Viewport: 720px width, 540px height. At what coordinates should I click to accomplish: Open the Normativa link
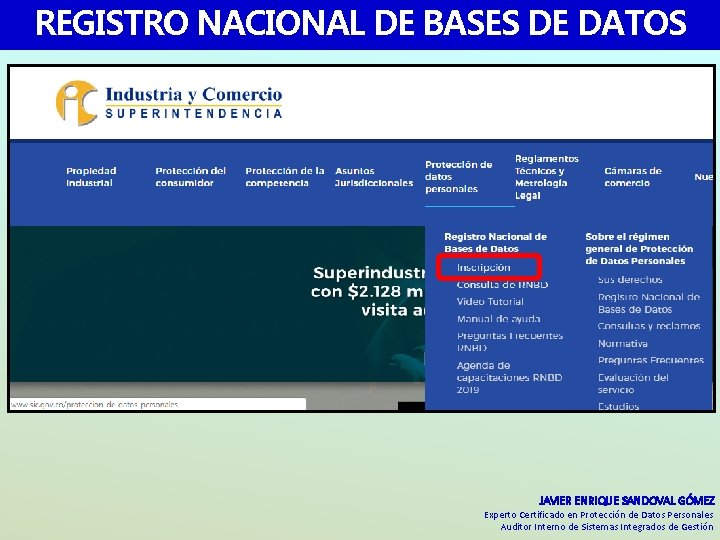[623, 343]
